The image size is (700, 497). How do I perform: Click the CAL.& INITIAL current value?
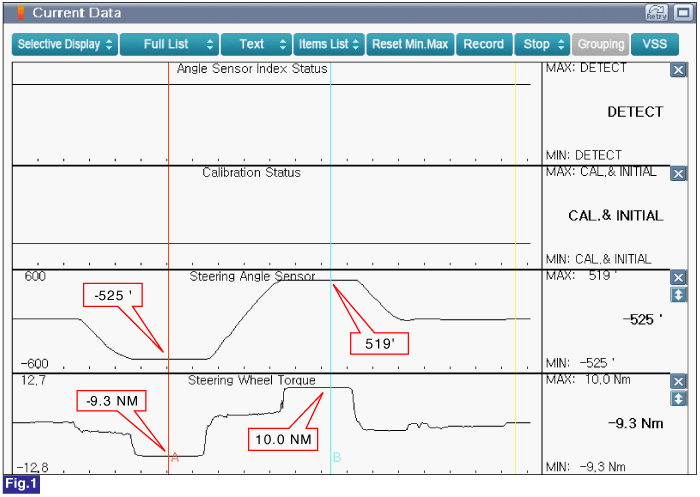click(616, 216)
